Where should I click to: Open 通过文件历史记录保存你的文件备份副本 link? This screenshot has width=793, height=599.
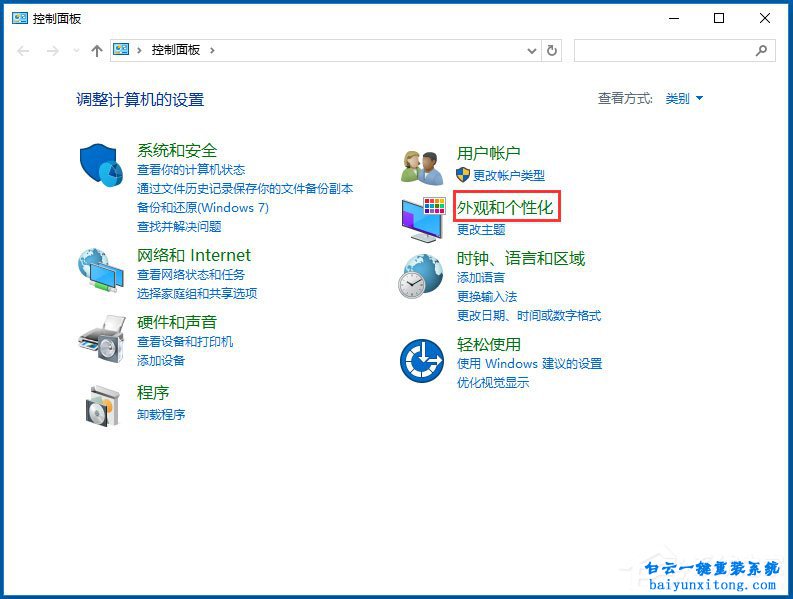245,189
